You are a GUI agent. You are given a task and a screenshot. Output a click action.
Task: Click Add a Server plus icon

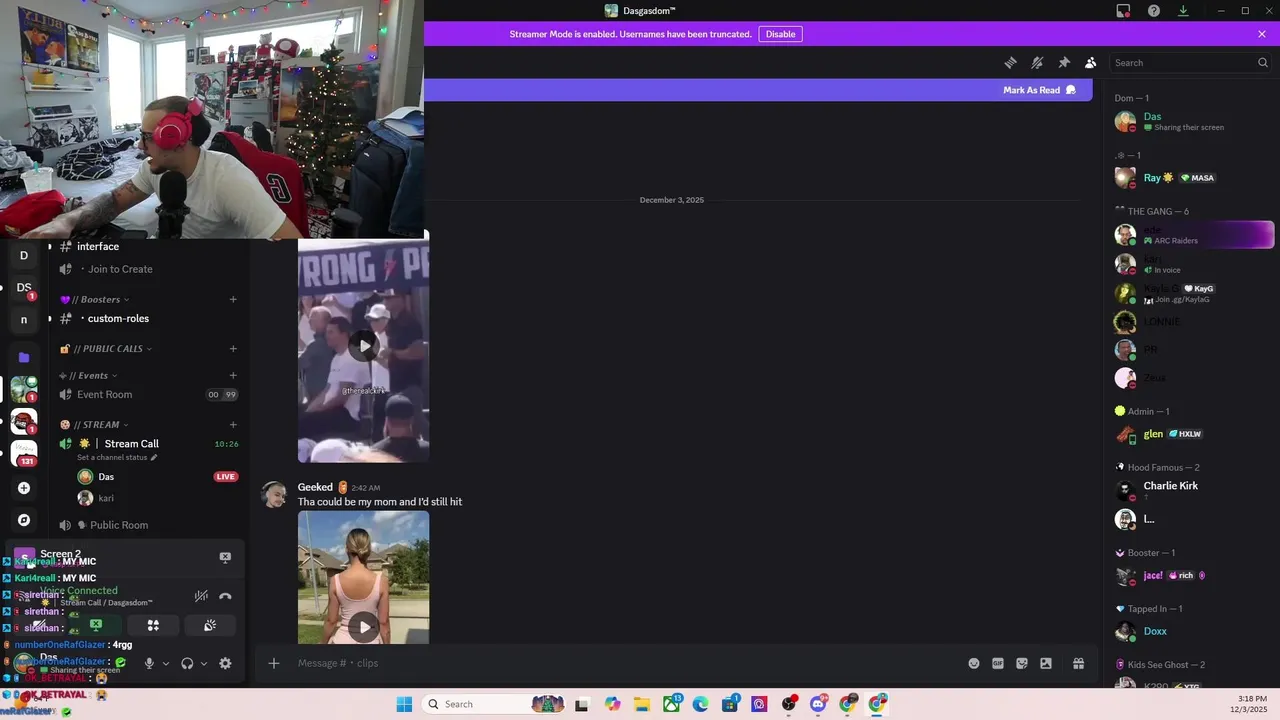click(24, 488)
